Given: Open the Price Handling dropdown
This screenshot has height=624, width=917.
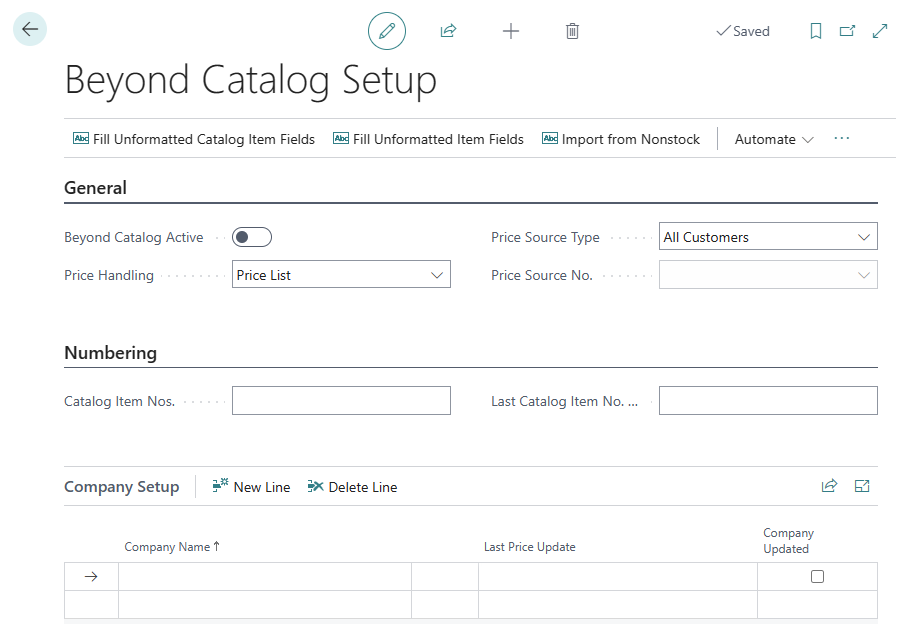Looking at the screenshot, I should click(341, 275).
